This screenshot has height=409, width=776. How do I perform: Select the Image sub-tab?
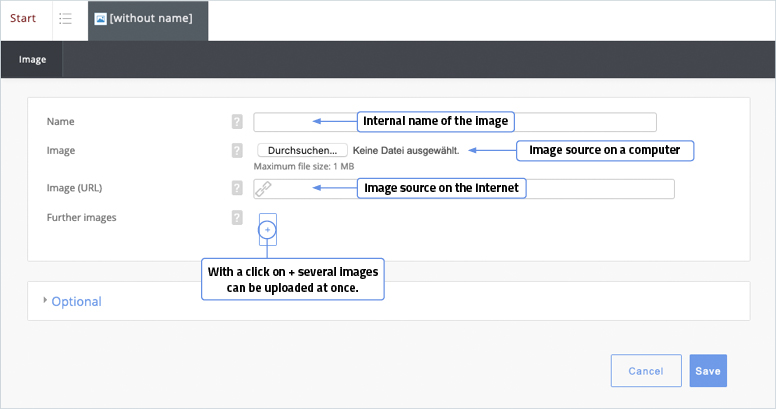(32, 60)
